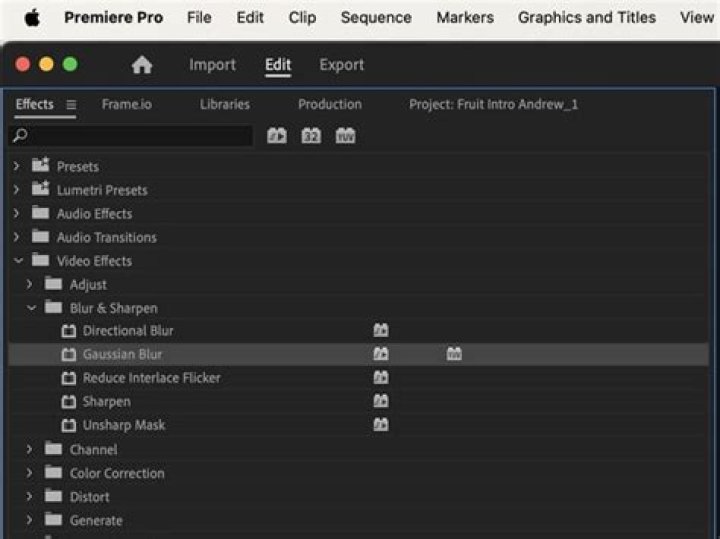Click the accelerated badge beside Reduce Interlace Flicker

(x=381, y=377)
